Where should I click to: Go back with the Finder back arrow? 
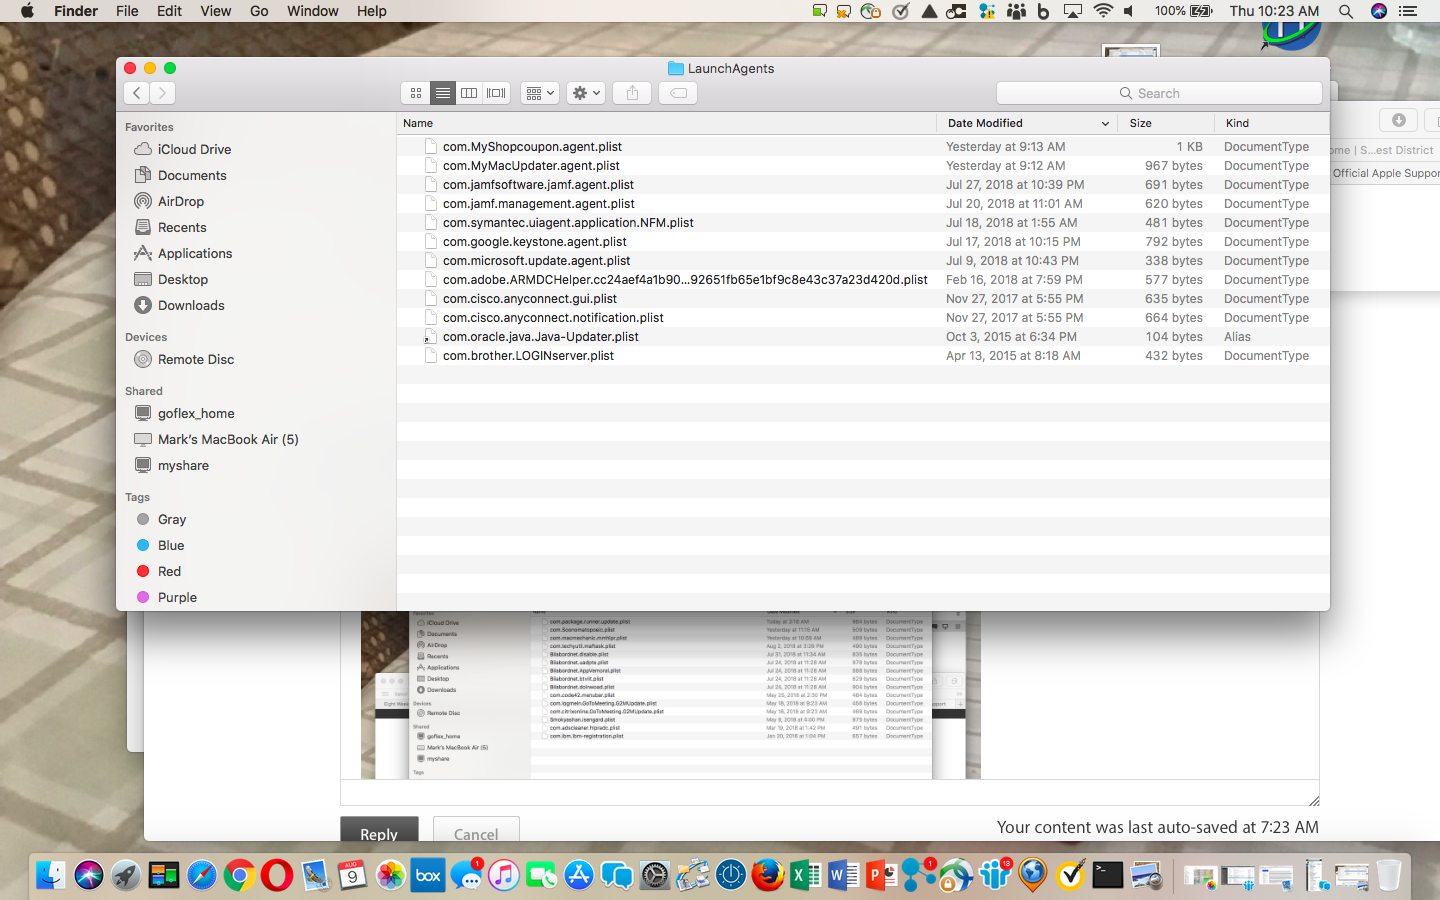pos(137,93)
